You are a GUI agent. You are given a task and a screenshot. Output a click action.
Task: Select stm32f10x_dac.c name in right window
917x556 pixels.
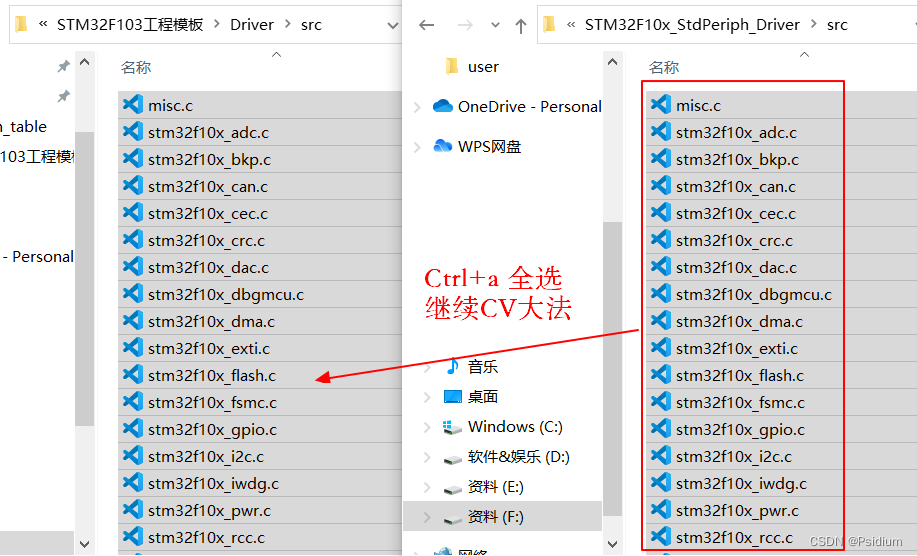coord(736,267)
